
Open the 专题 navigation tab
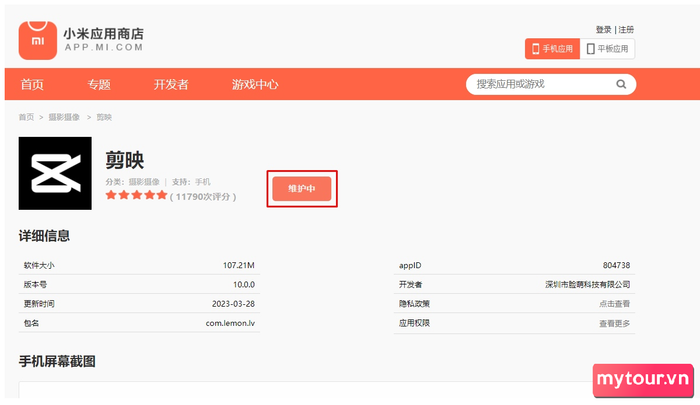point(99,84)
